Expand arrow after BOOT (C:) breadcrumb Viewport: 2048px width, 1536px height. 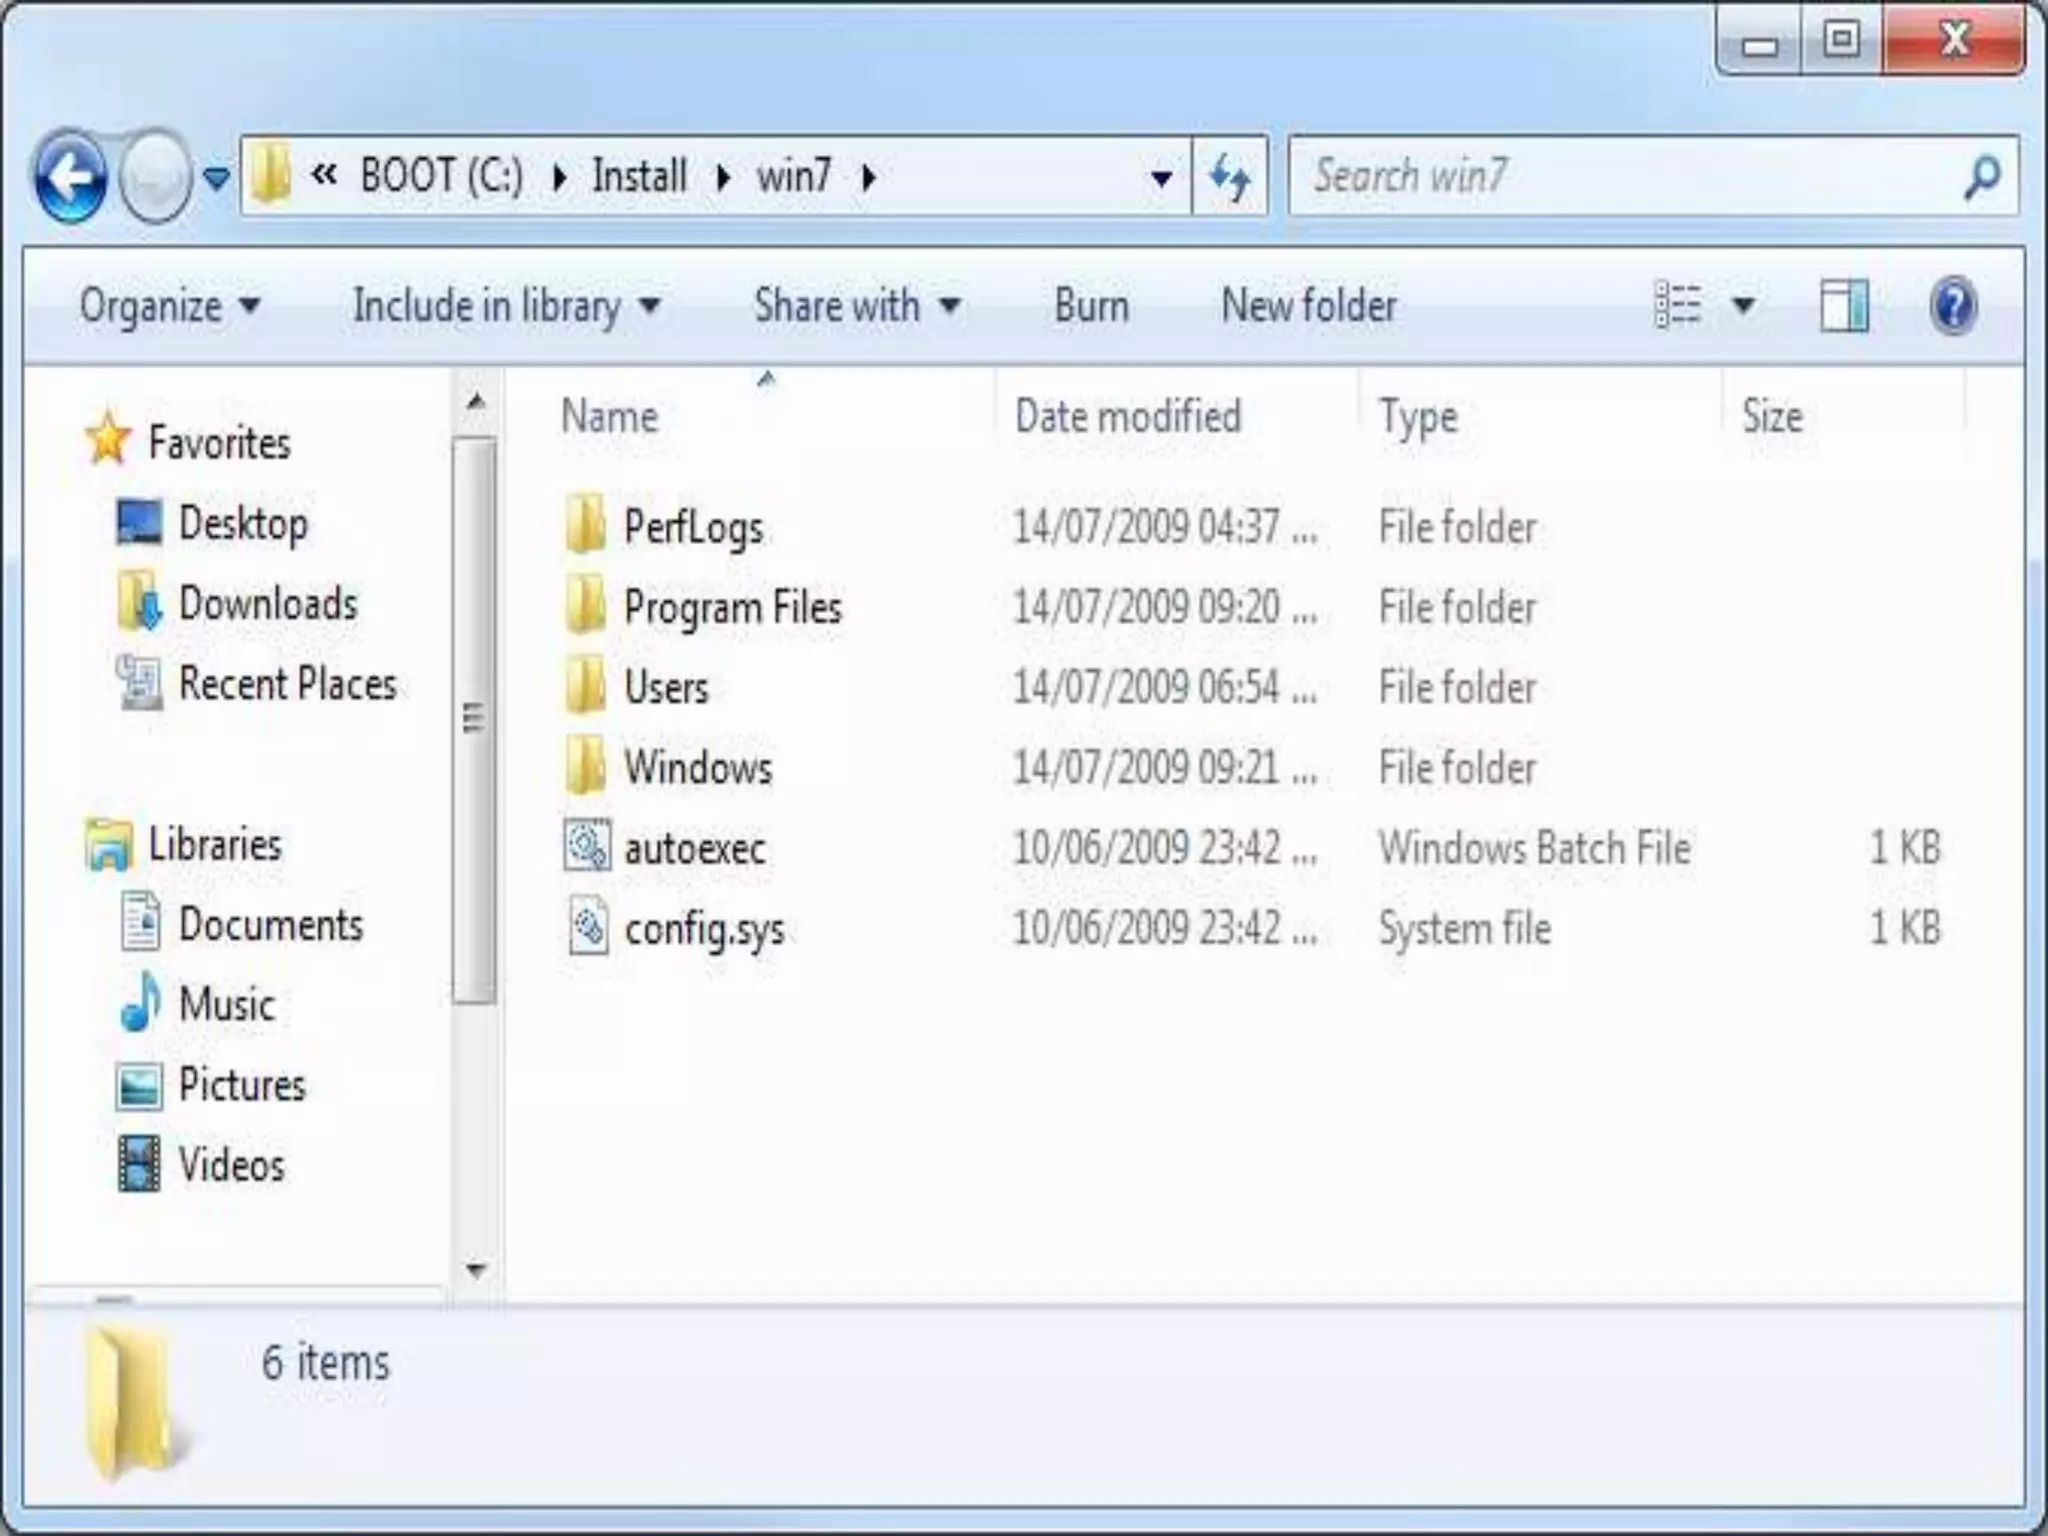click(x=559, y=178)
